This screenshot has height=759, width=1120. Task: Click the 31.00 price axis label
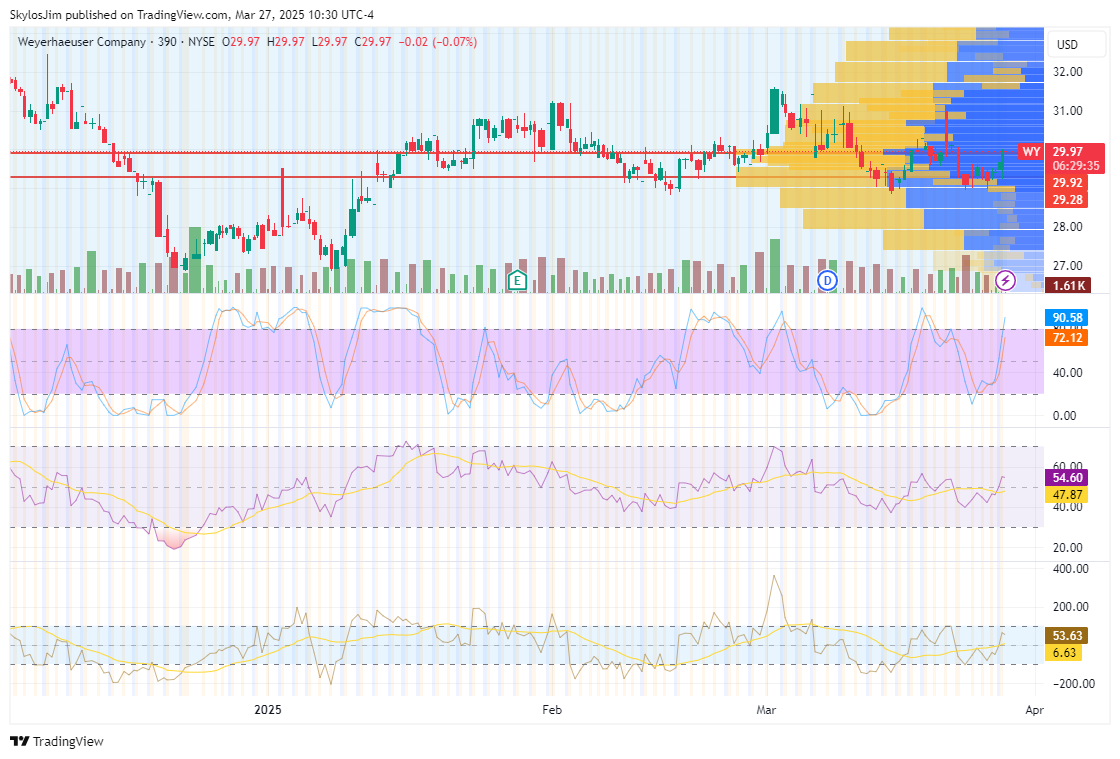1068,111
